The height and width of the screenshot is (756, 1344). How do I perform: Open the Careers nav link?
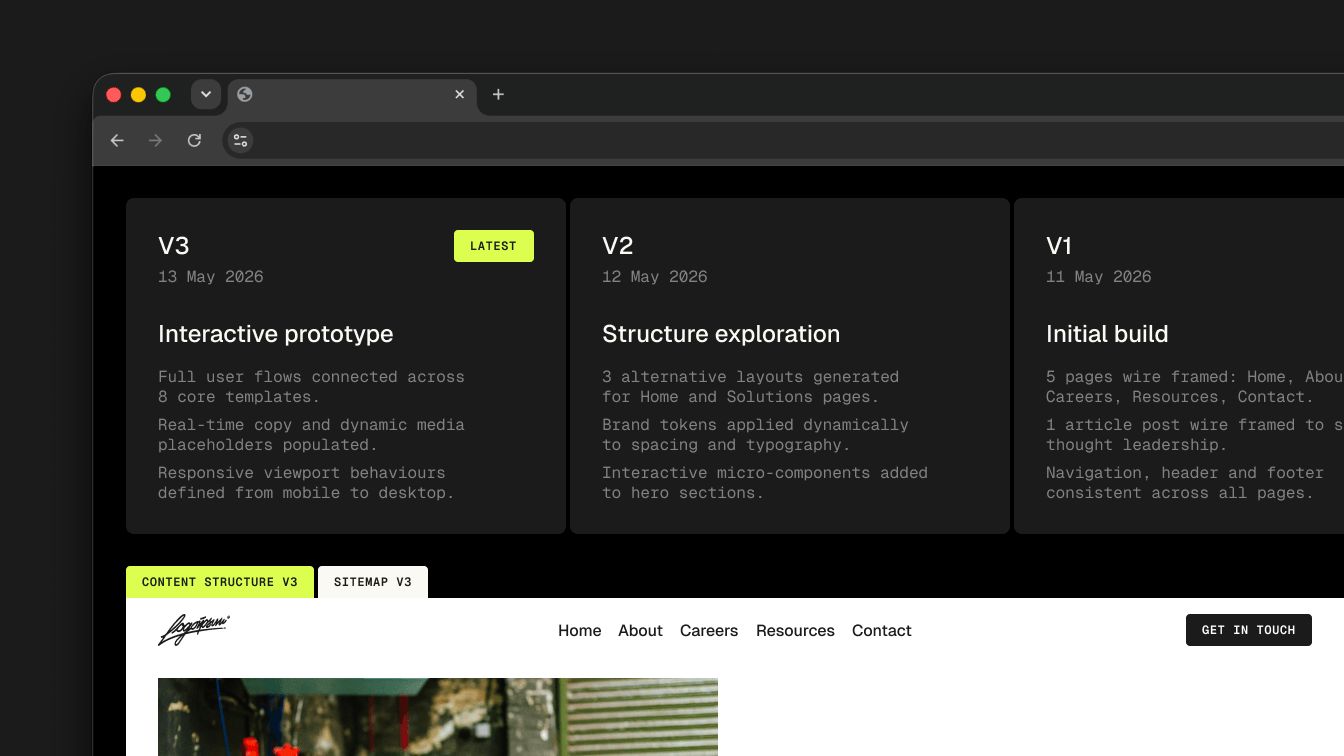[709, 631]
